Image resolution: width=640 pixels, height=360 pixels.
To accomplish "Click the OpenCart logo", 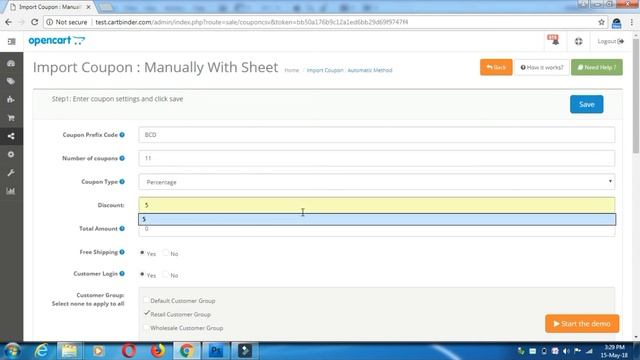I will click(x=57, y=40).
